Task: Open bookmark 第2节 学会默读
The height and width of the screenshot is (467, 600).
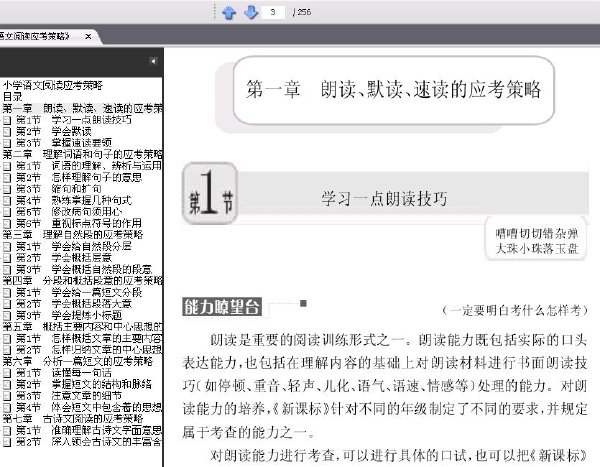Action: [54, 131]
